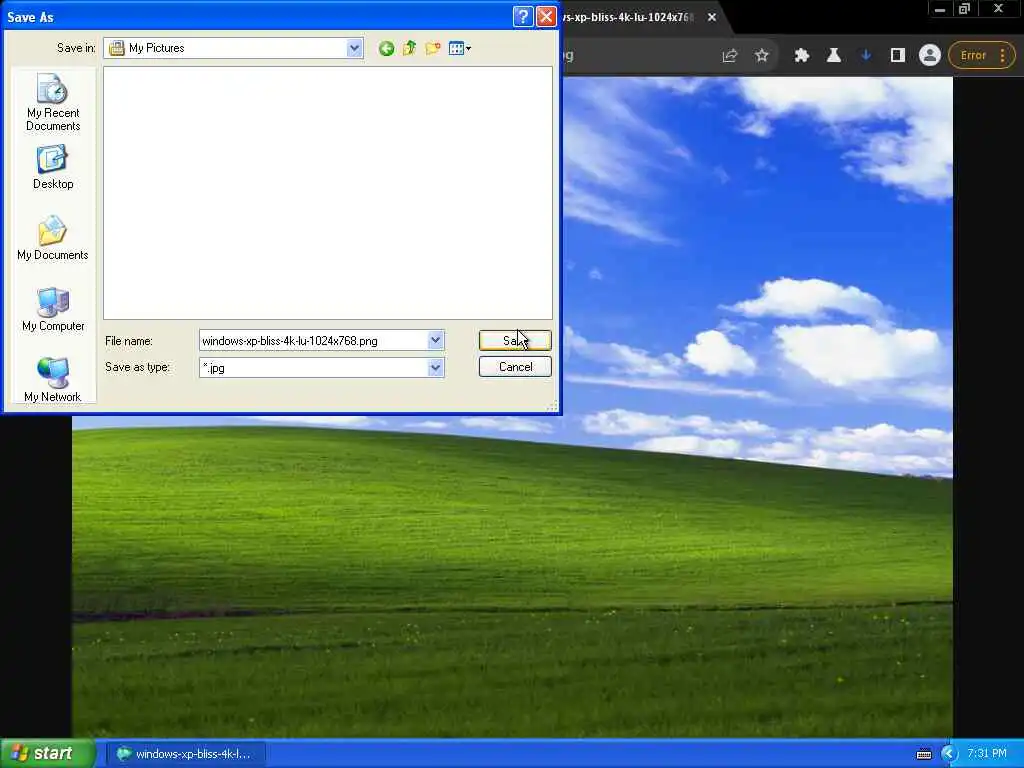
Task: Open My Computer in the places bar
Action: [53, 310]
